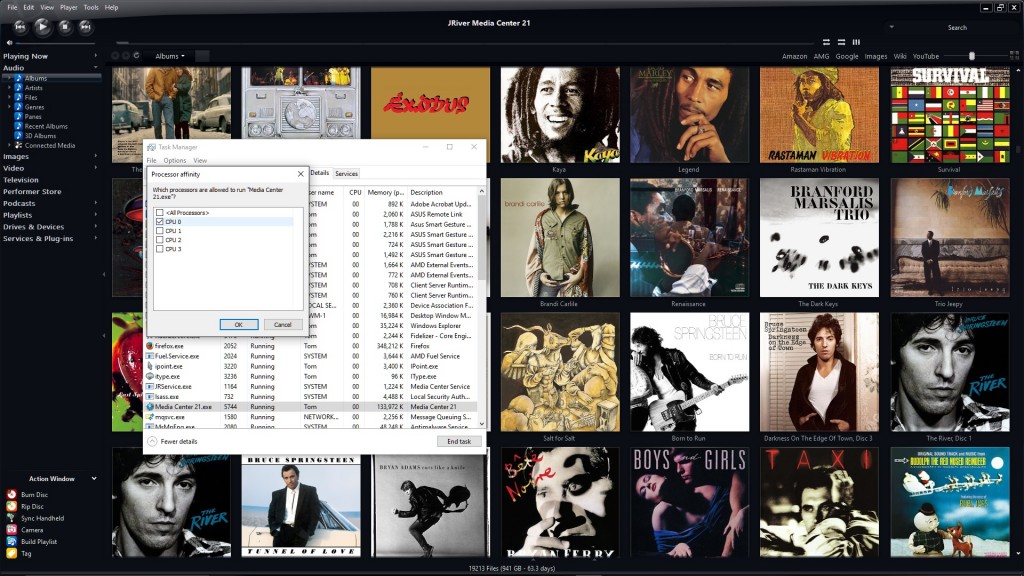Expand the Podcasts section arrow
The width and height of the screenshot is (1024, 576).
(x=96, y=203)
